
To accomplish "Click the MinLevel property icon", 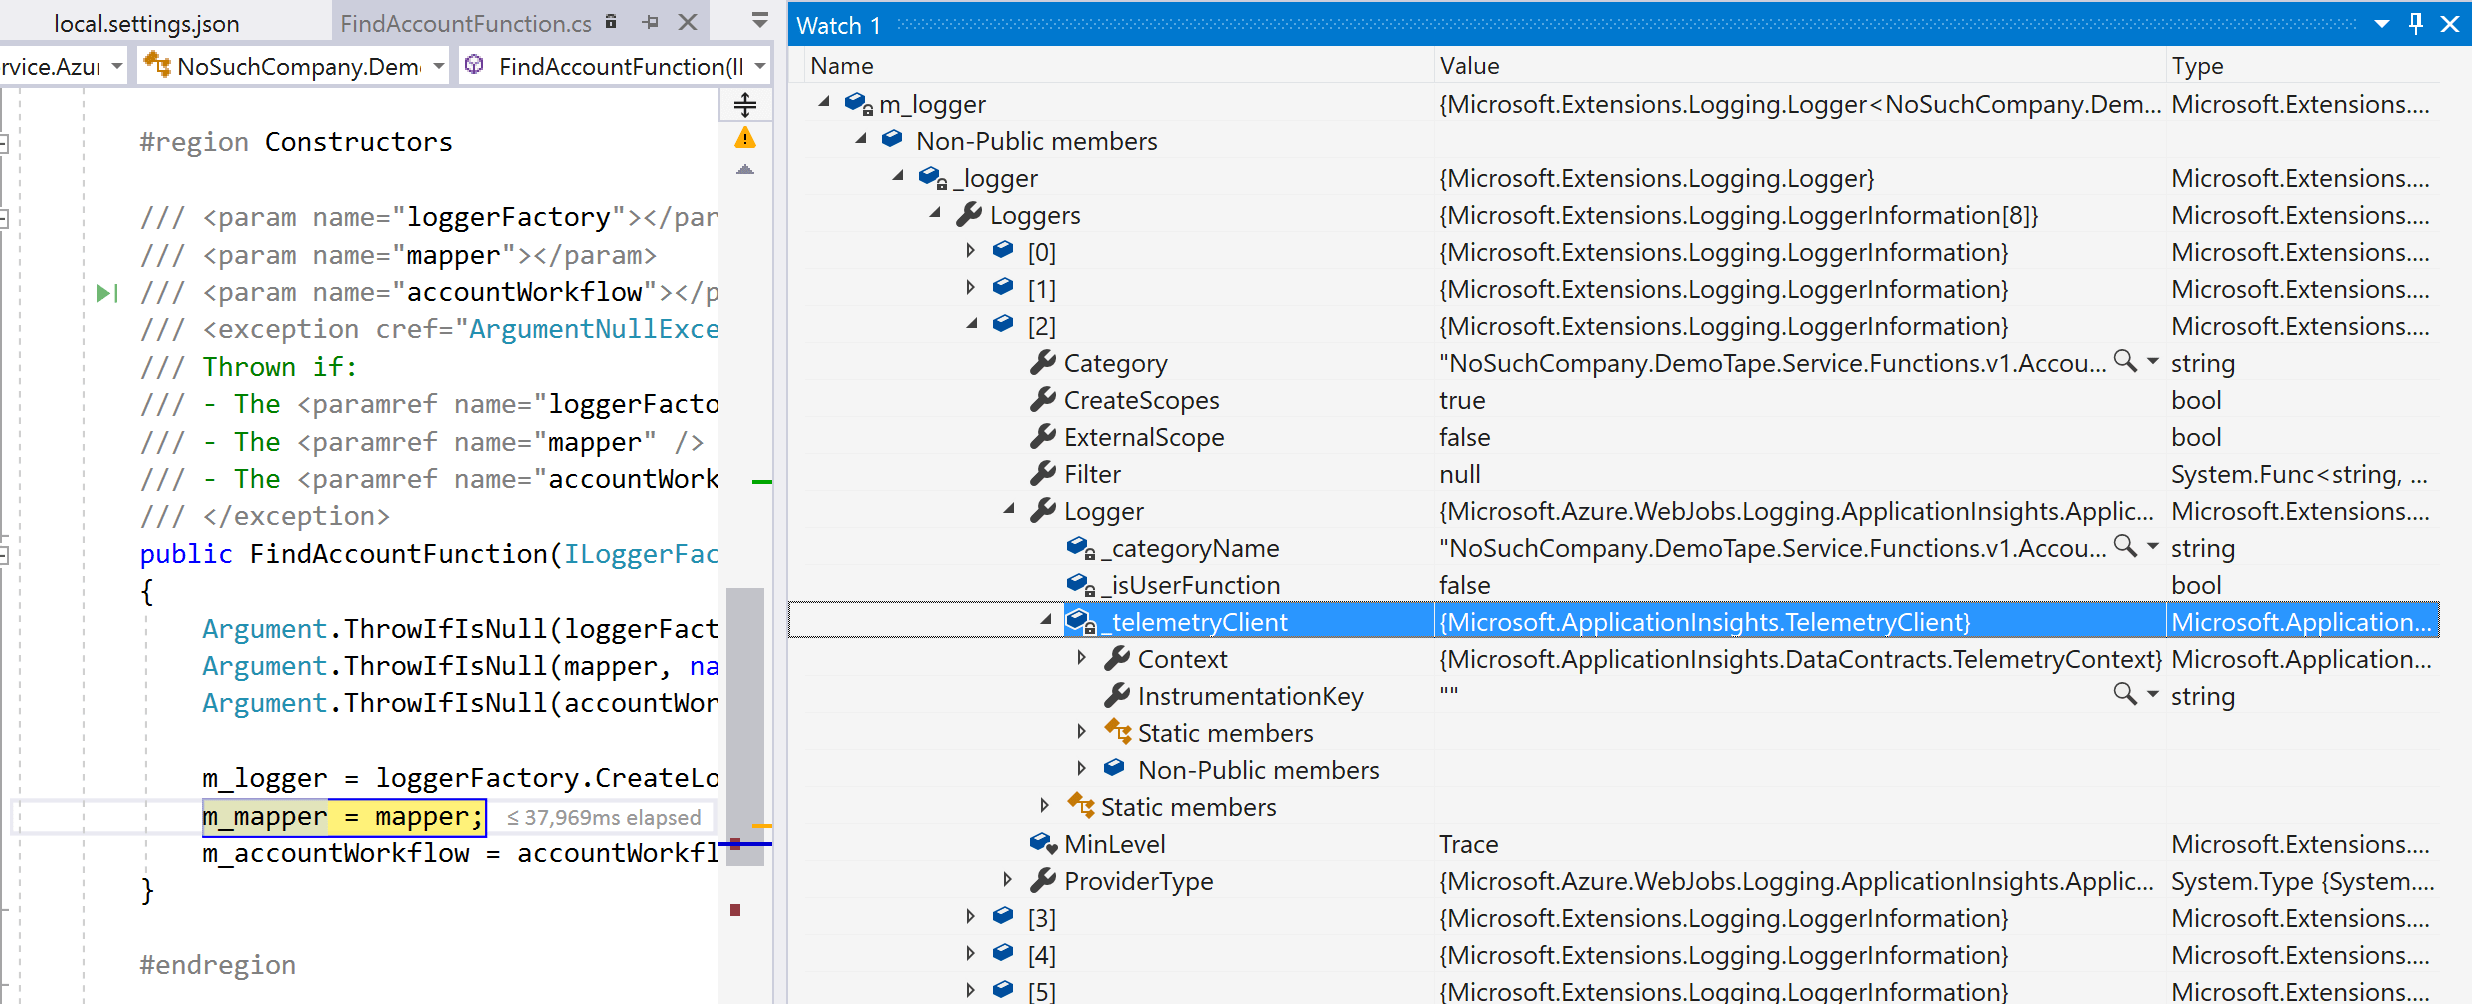I will coord(1043,843).
